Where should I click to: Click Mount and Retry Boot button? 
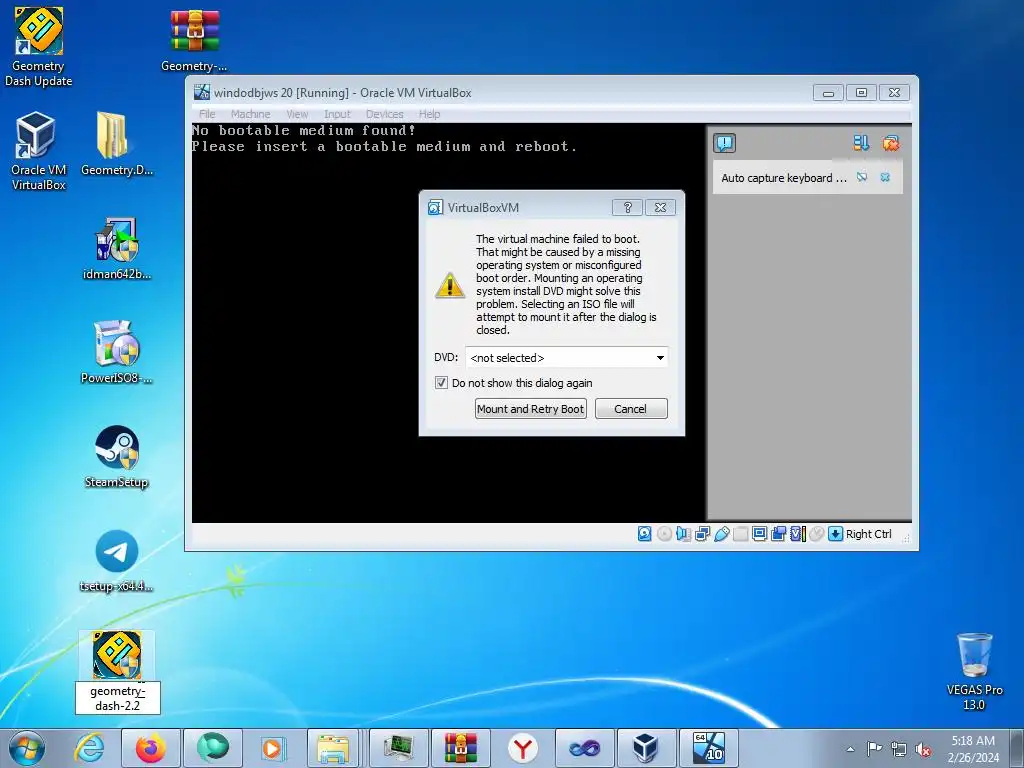coord(530,409)
